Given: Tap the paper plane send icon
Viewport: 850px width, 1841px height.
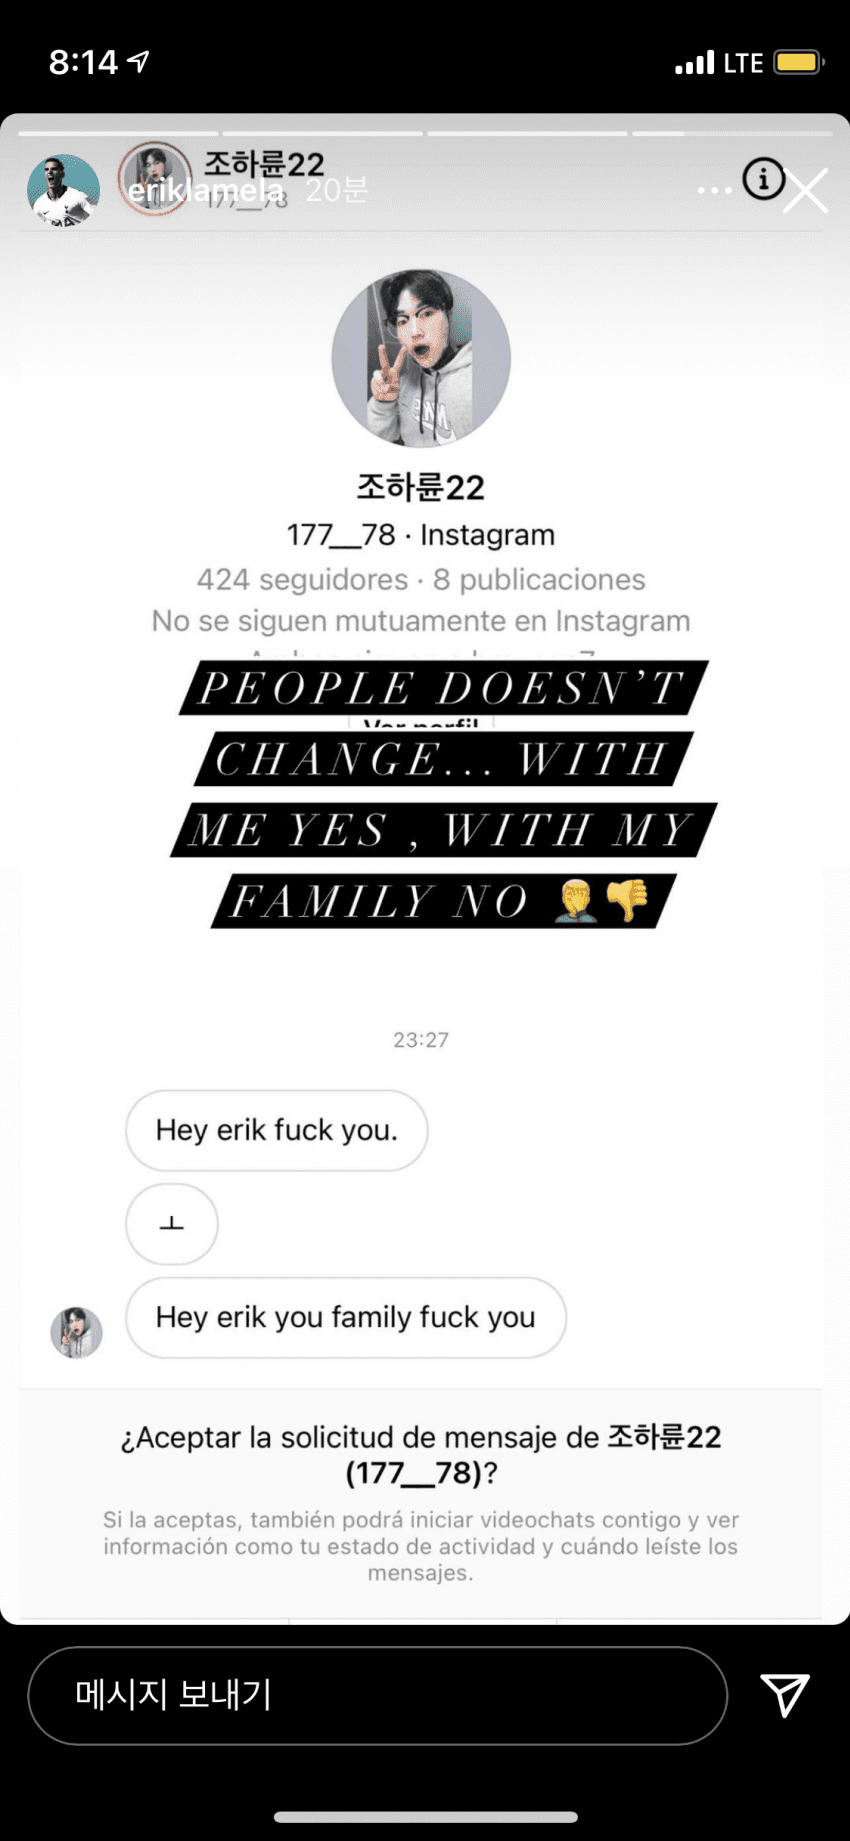Looking at the screenshot, I should click(785, 1694).
